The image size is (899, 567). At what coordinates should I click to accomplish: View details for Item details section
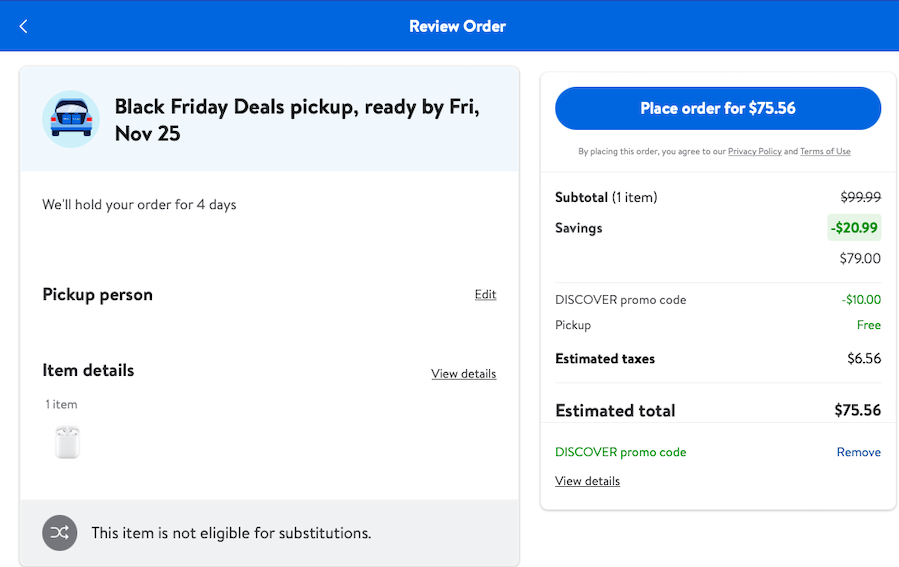coord(463,374)
